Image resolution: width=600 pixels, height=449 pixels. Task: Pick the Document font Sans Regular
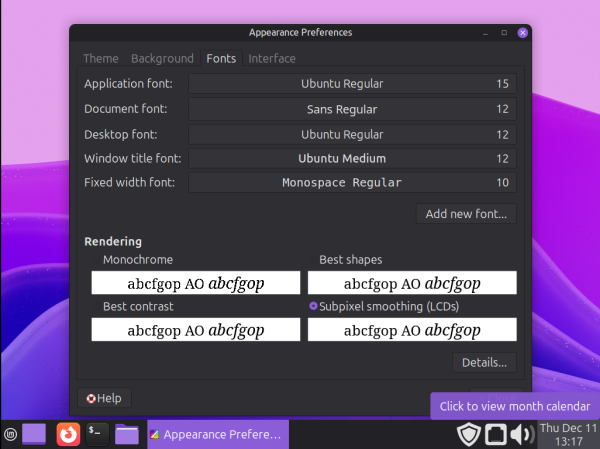[352, 109]
